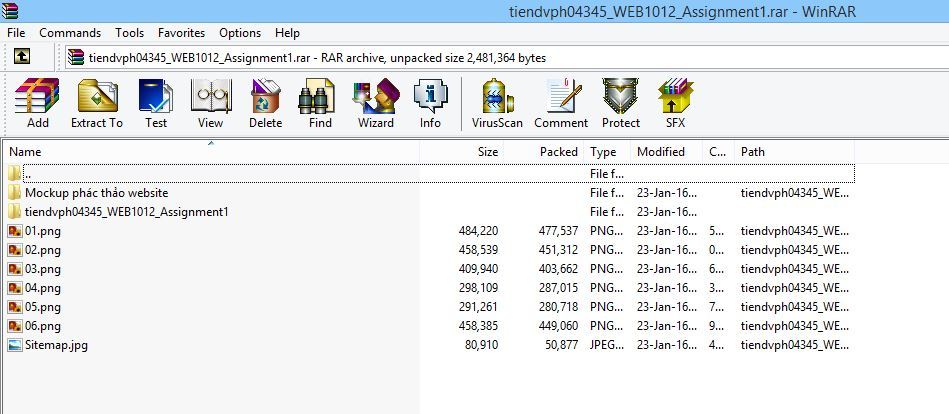Select the 05.png file name

click(x=43, y=307)
